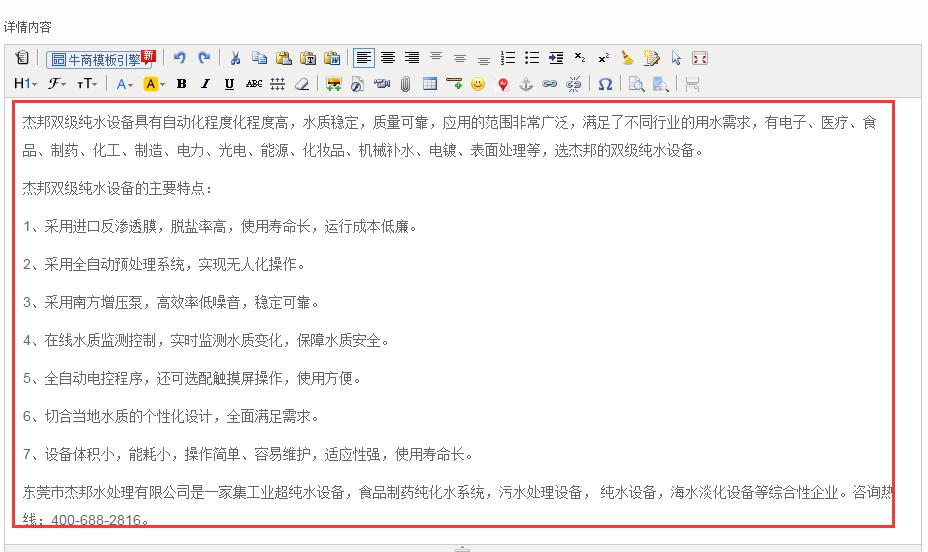Insert Flash content icon
The image size is (928, 552).
(357, 84)
